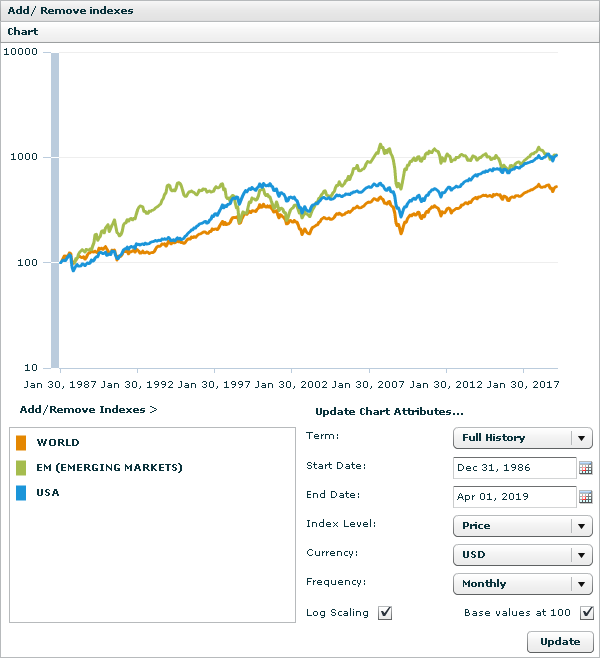
Task: Toggle the Log Scaling checkbox
Action: (x=385, y=613)
